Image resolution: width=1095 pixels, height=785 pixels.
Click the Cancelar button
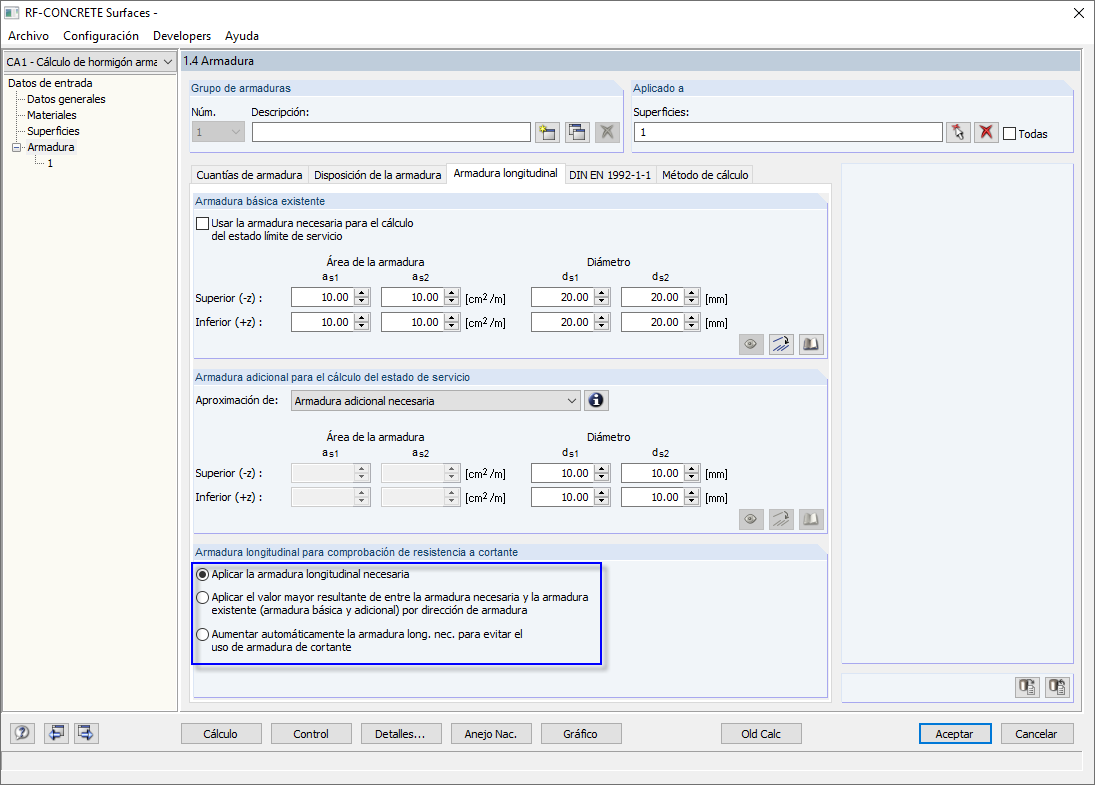1036,734
